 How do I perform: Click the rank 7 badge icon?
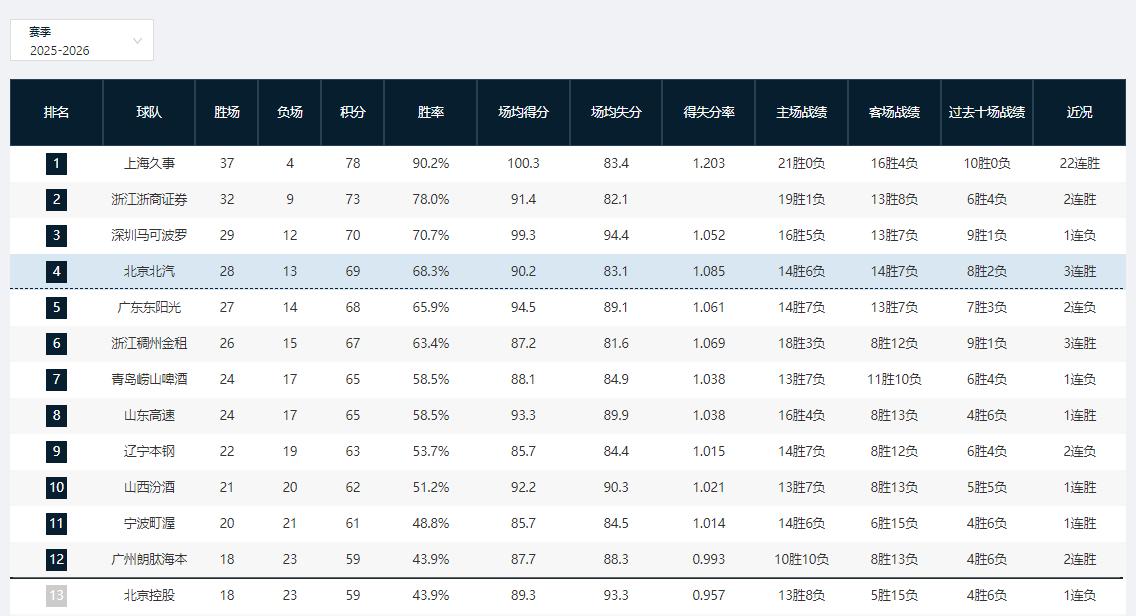coord(57,380)
